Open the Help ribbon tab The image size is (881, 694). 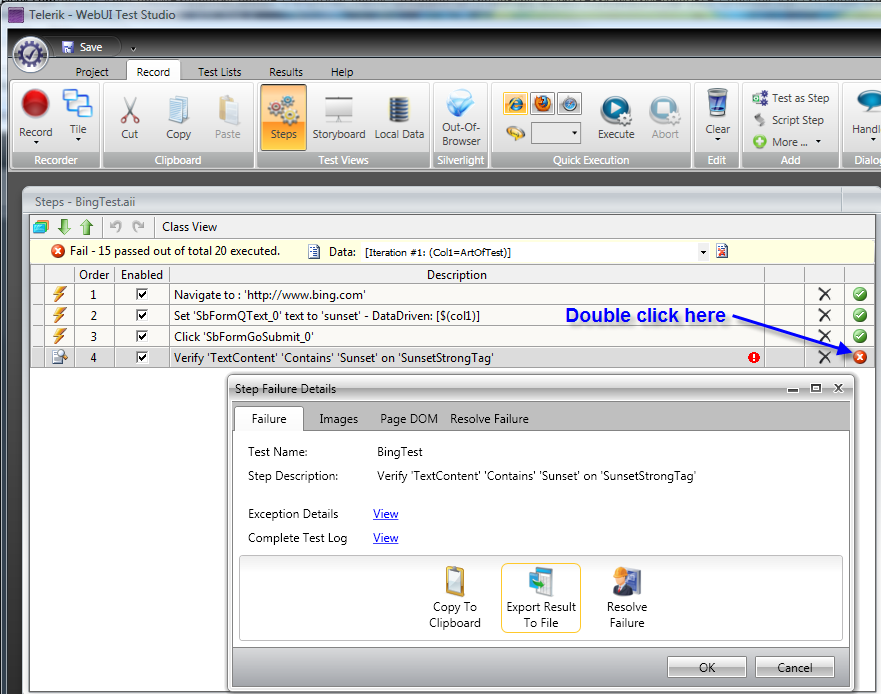342,72
